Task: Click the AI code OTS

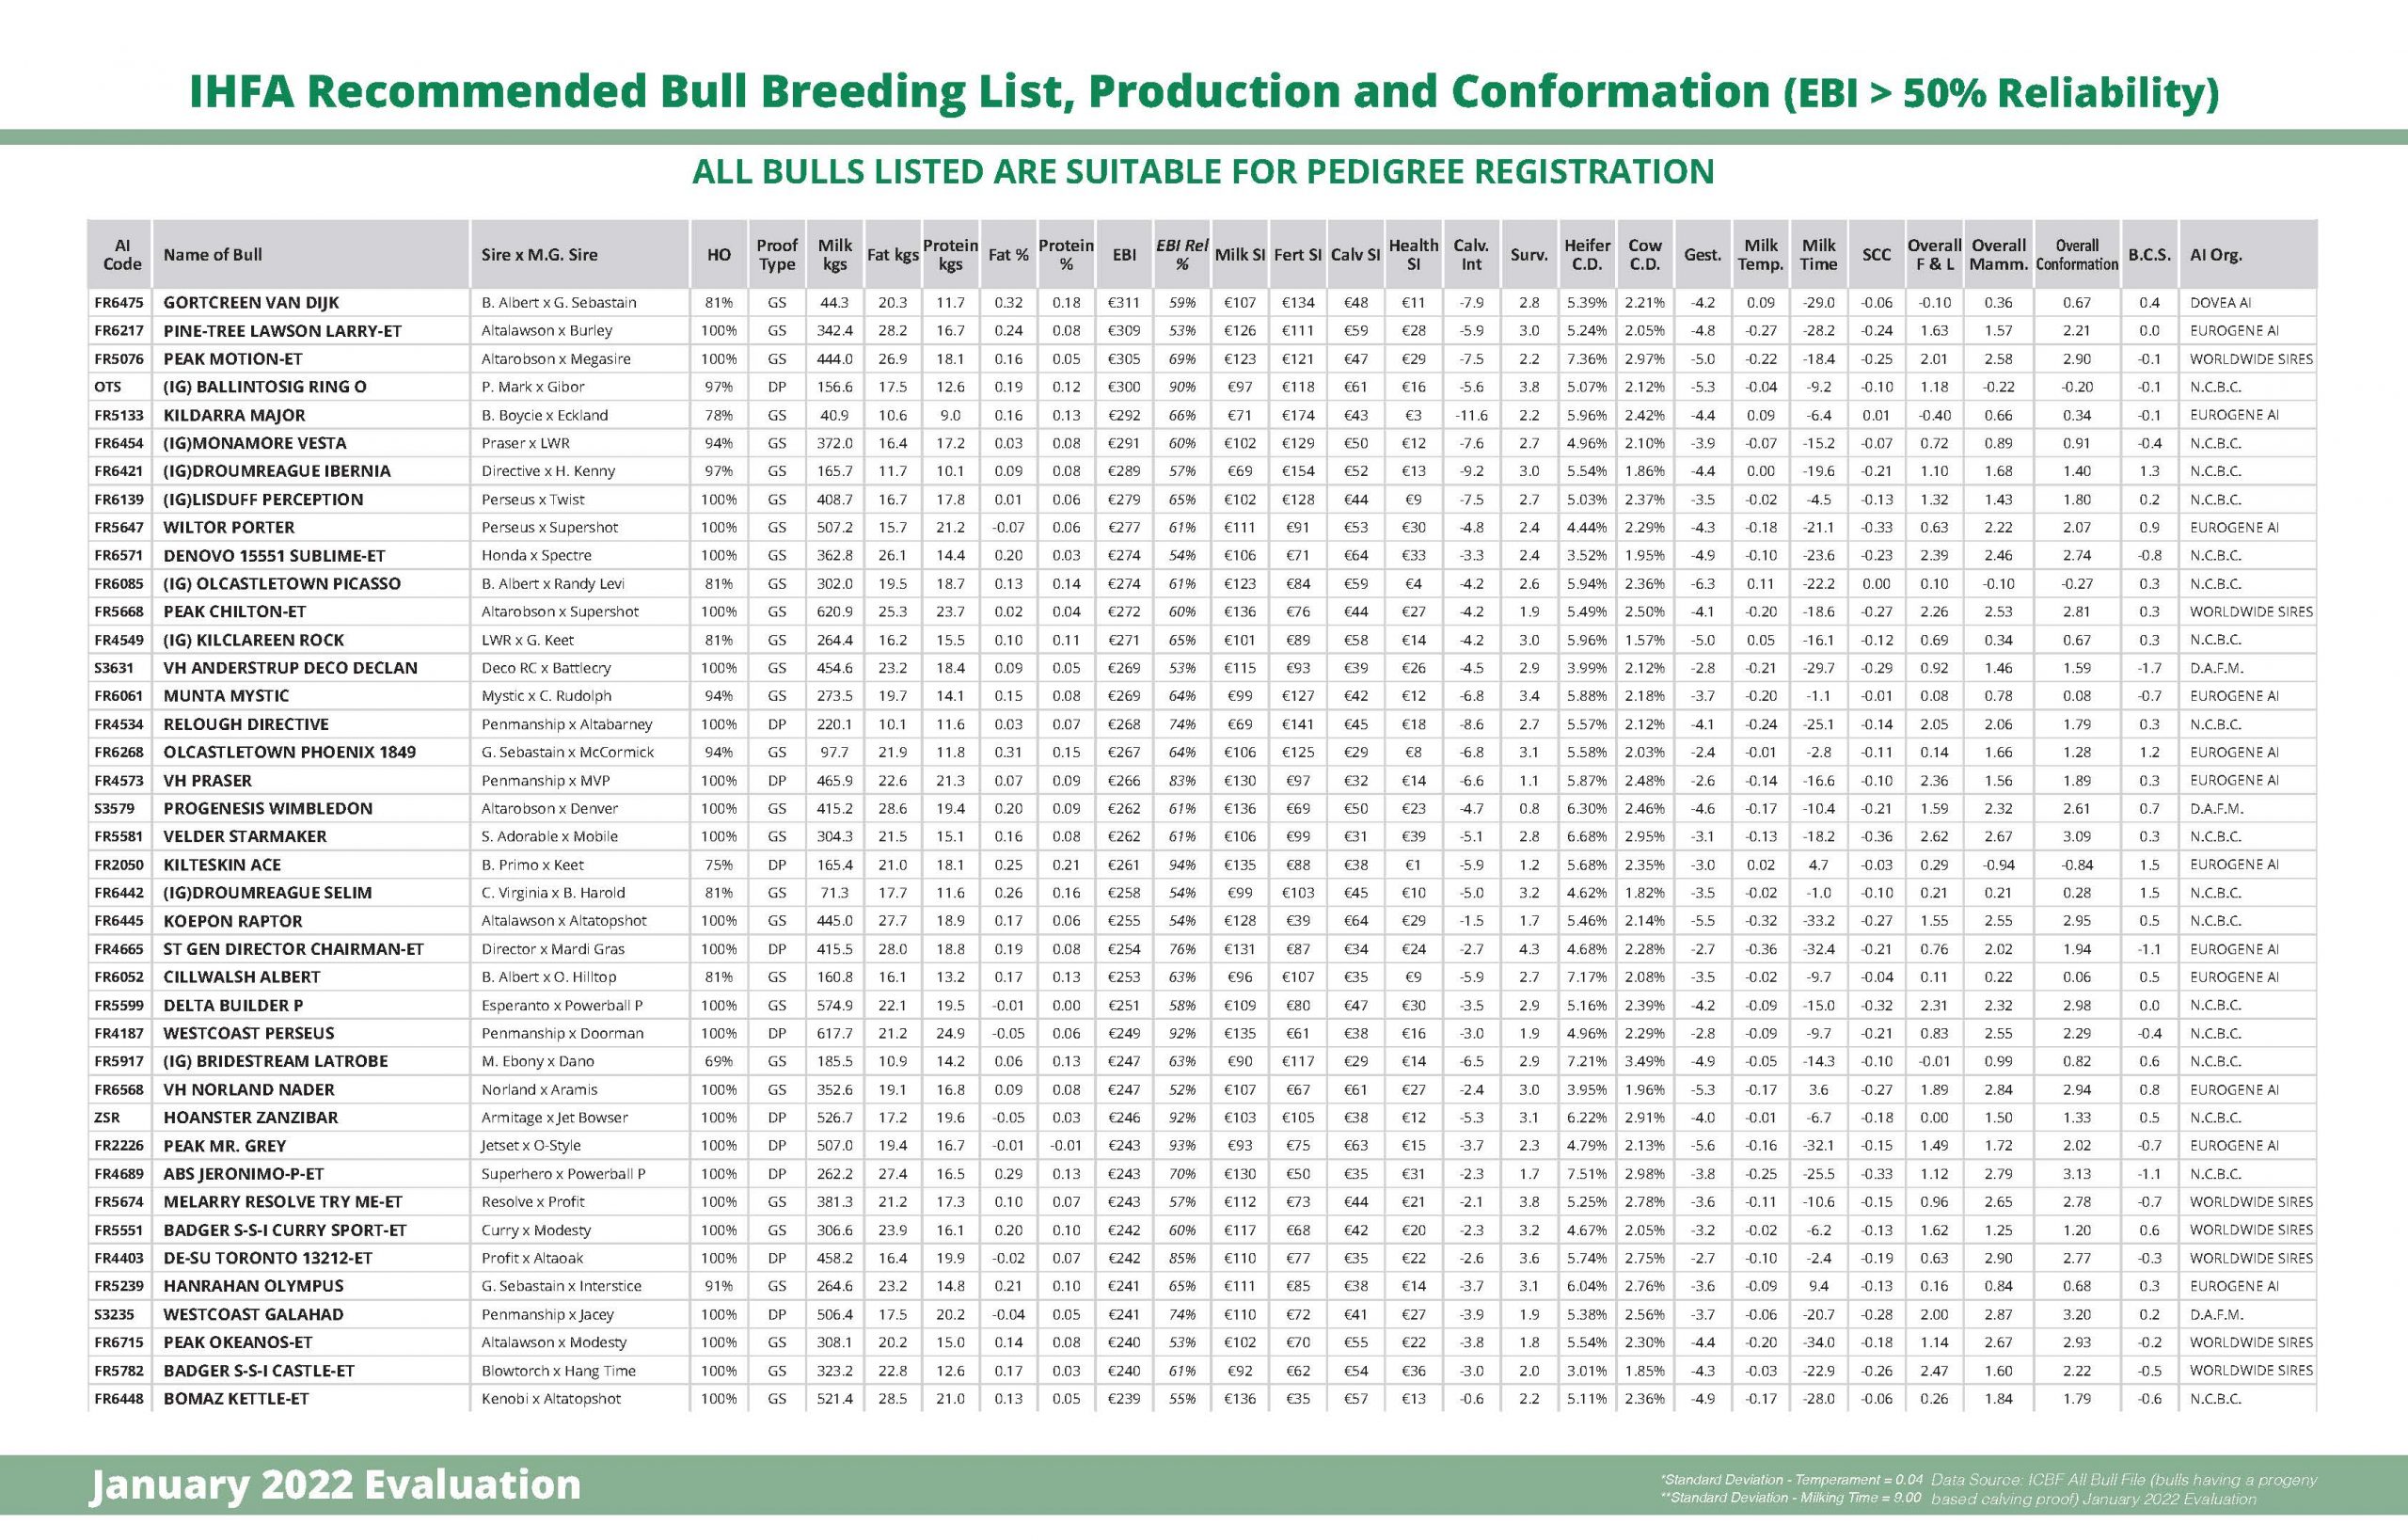Action: coord(107,387)
